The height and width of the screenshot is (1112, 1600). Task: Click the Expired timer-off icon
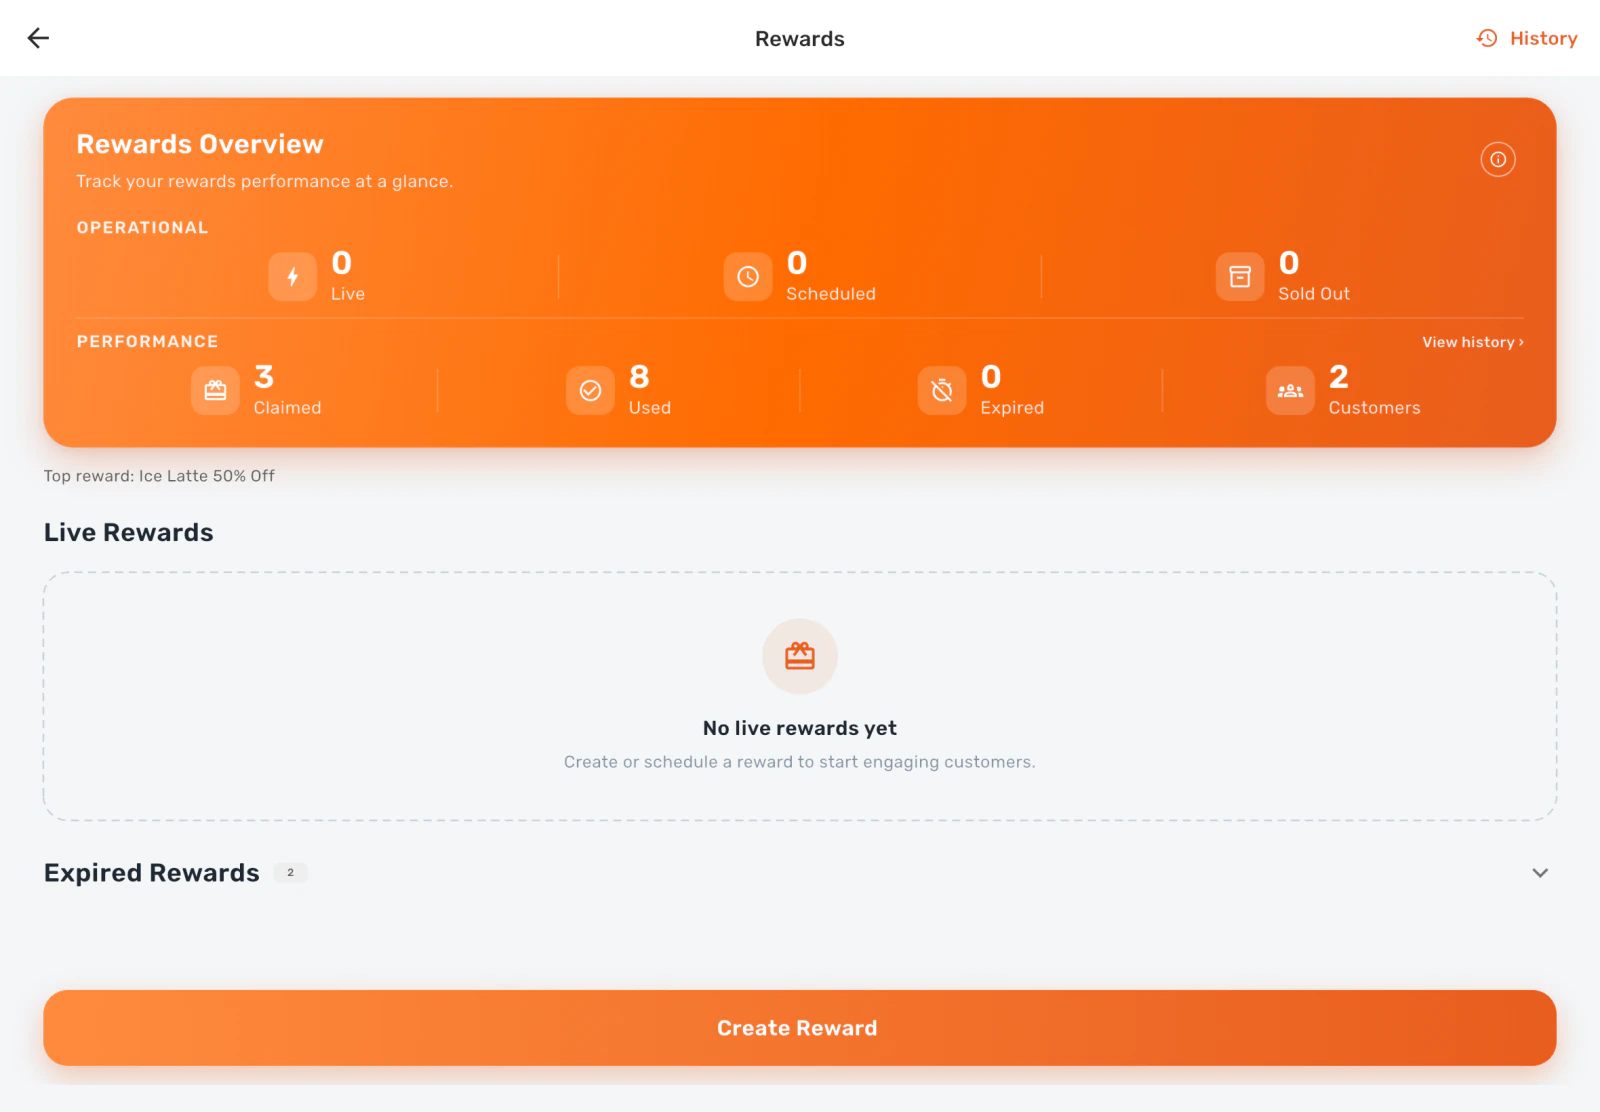click(942, 390)
